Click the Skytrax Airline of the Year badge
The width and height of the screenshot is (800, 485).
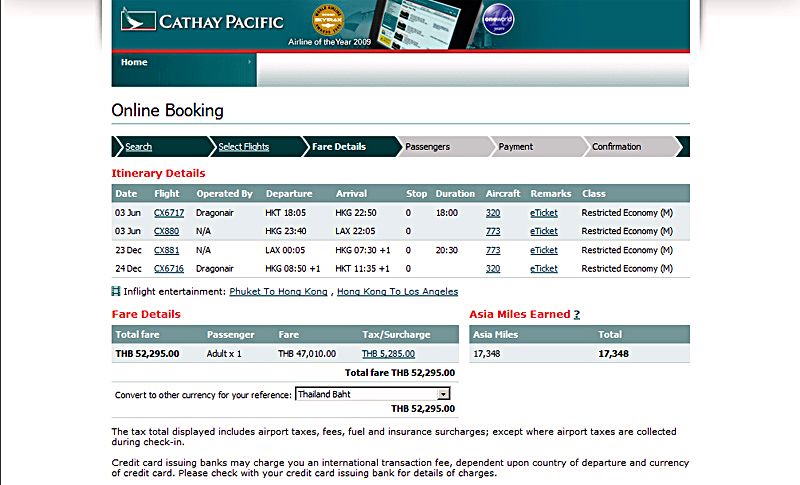[x=328, y=20]
